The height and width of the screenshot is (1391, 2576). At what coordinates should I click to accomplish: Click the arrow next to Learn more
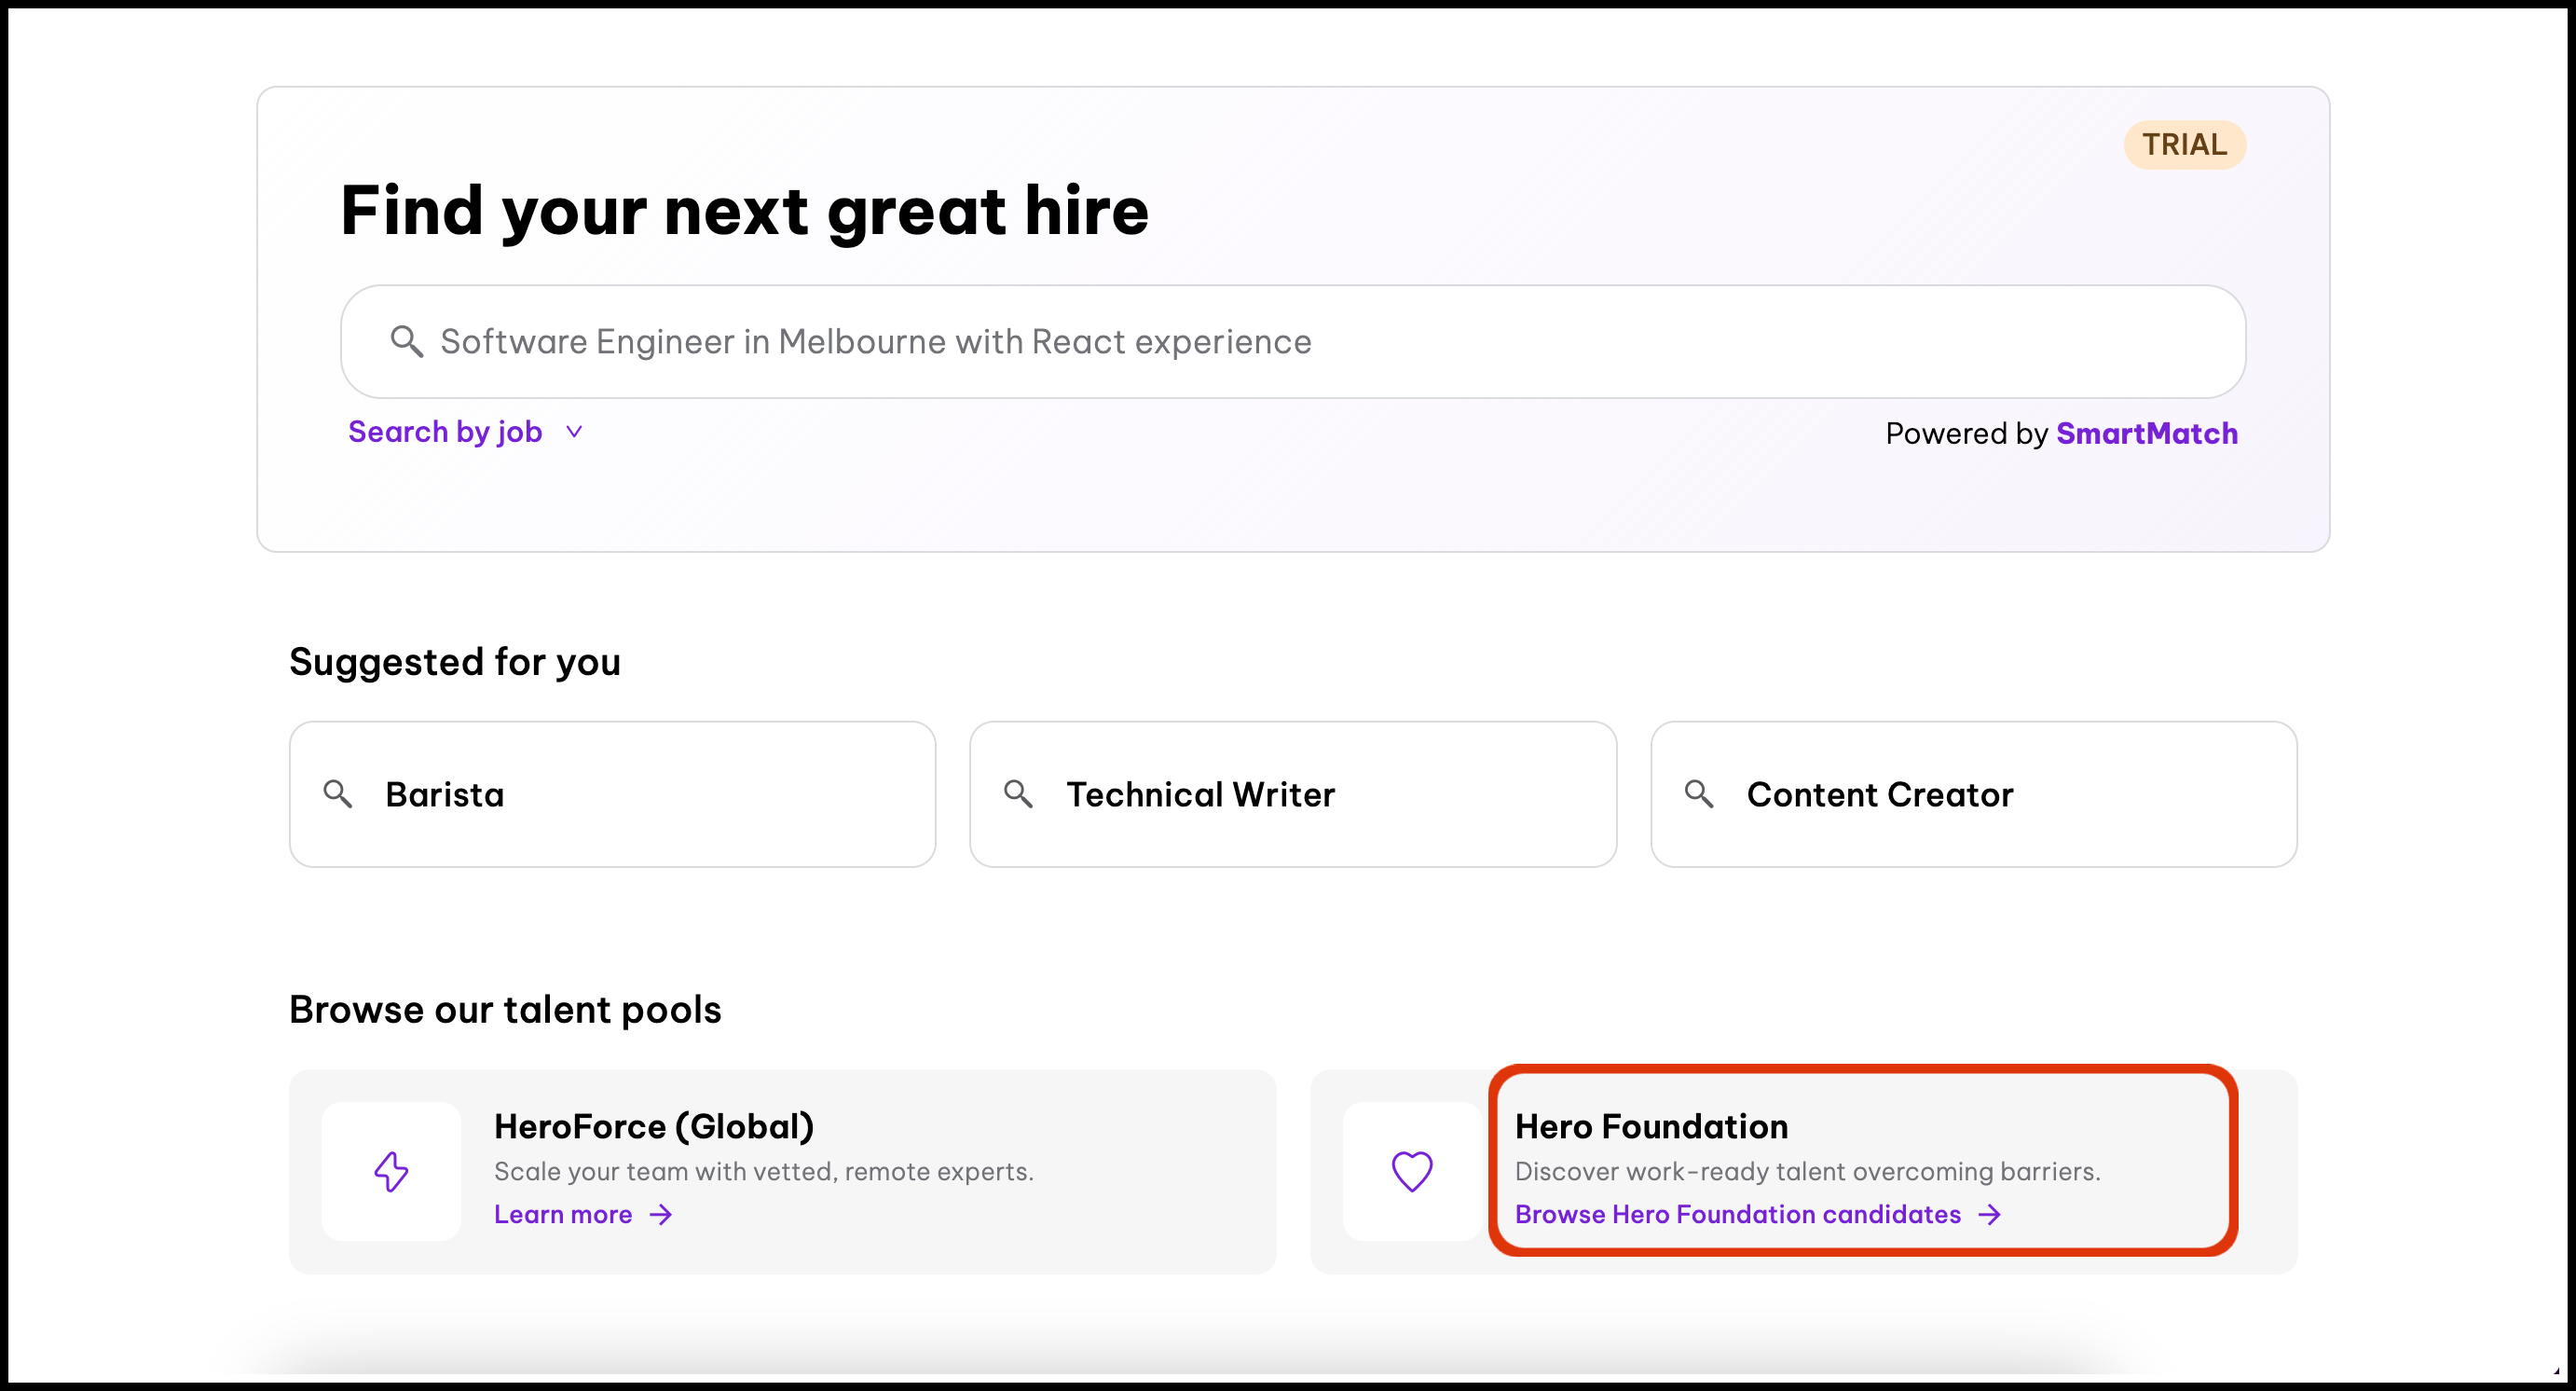(661, 1215)
